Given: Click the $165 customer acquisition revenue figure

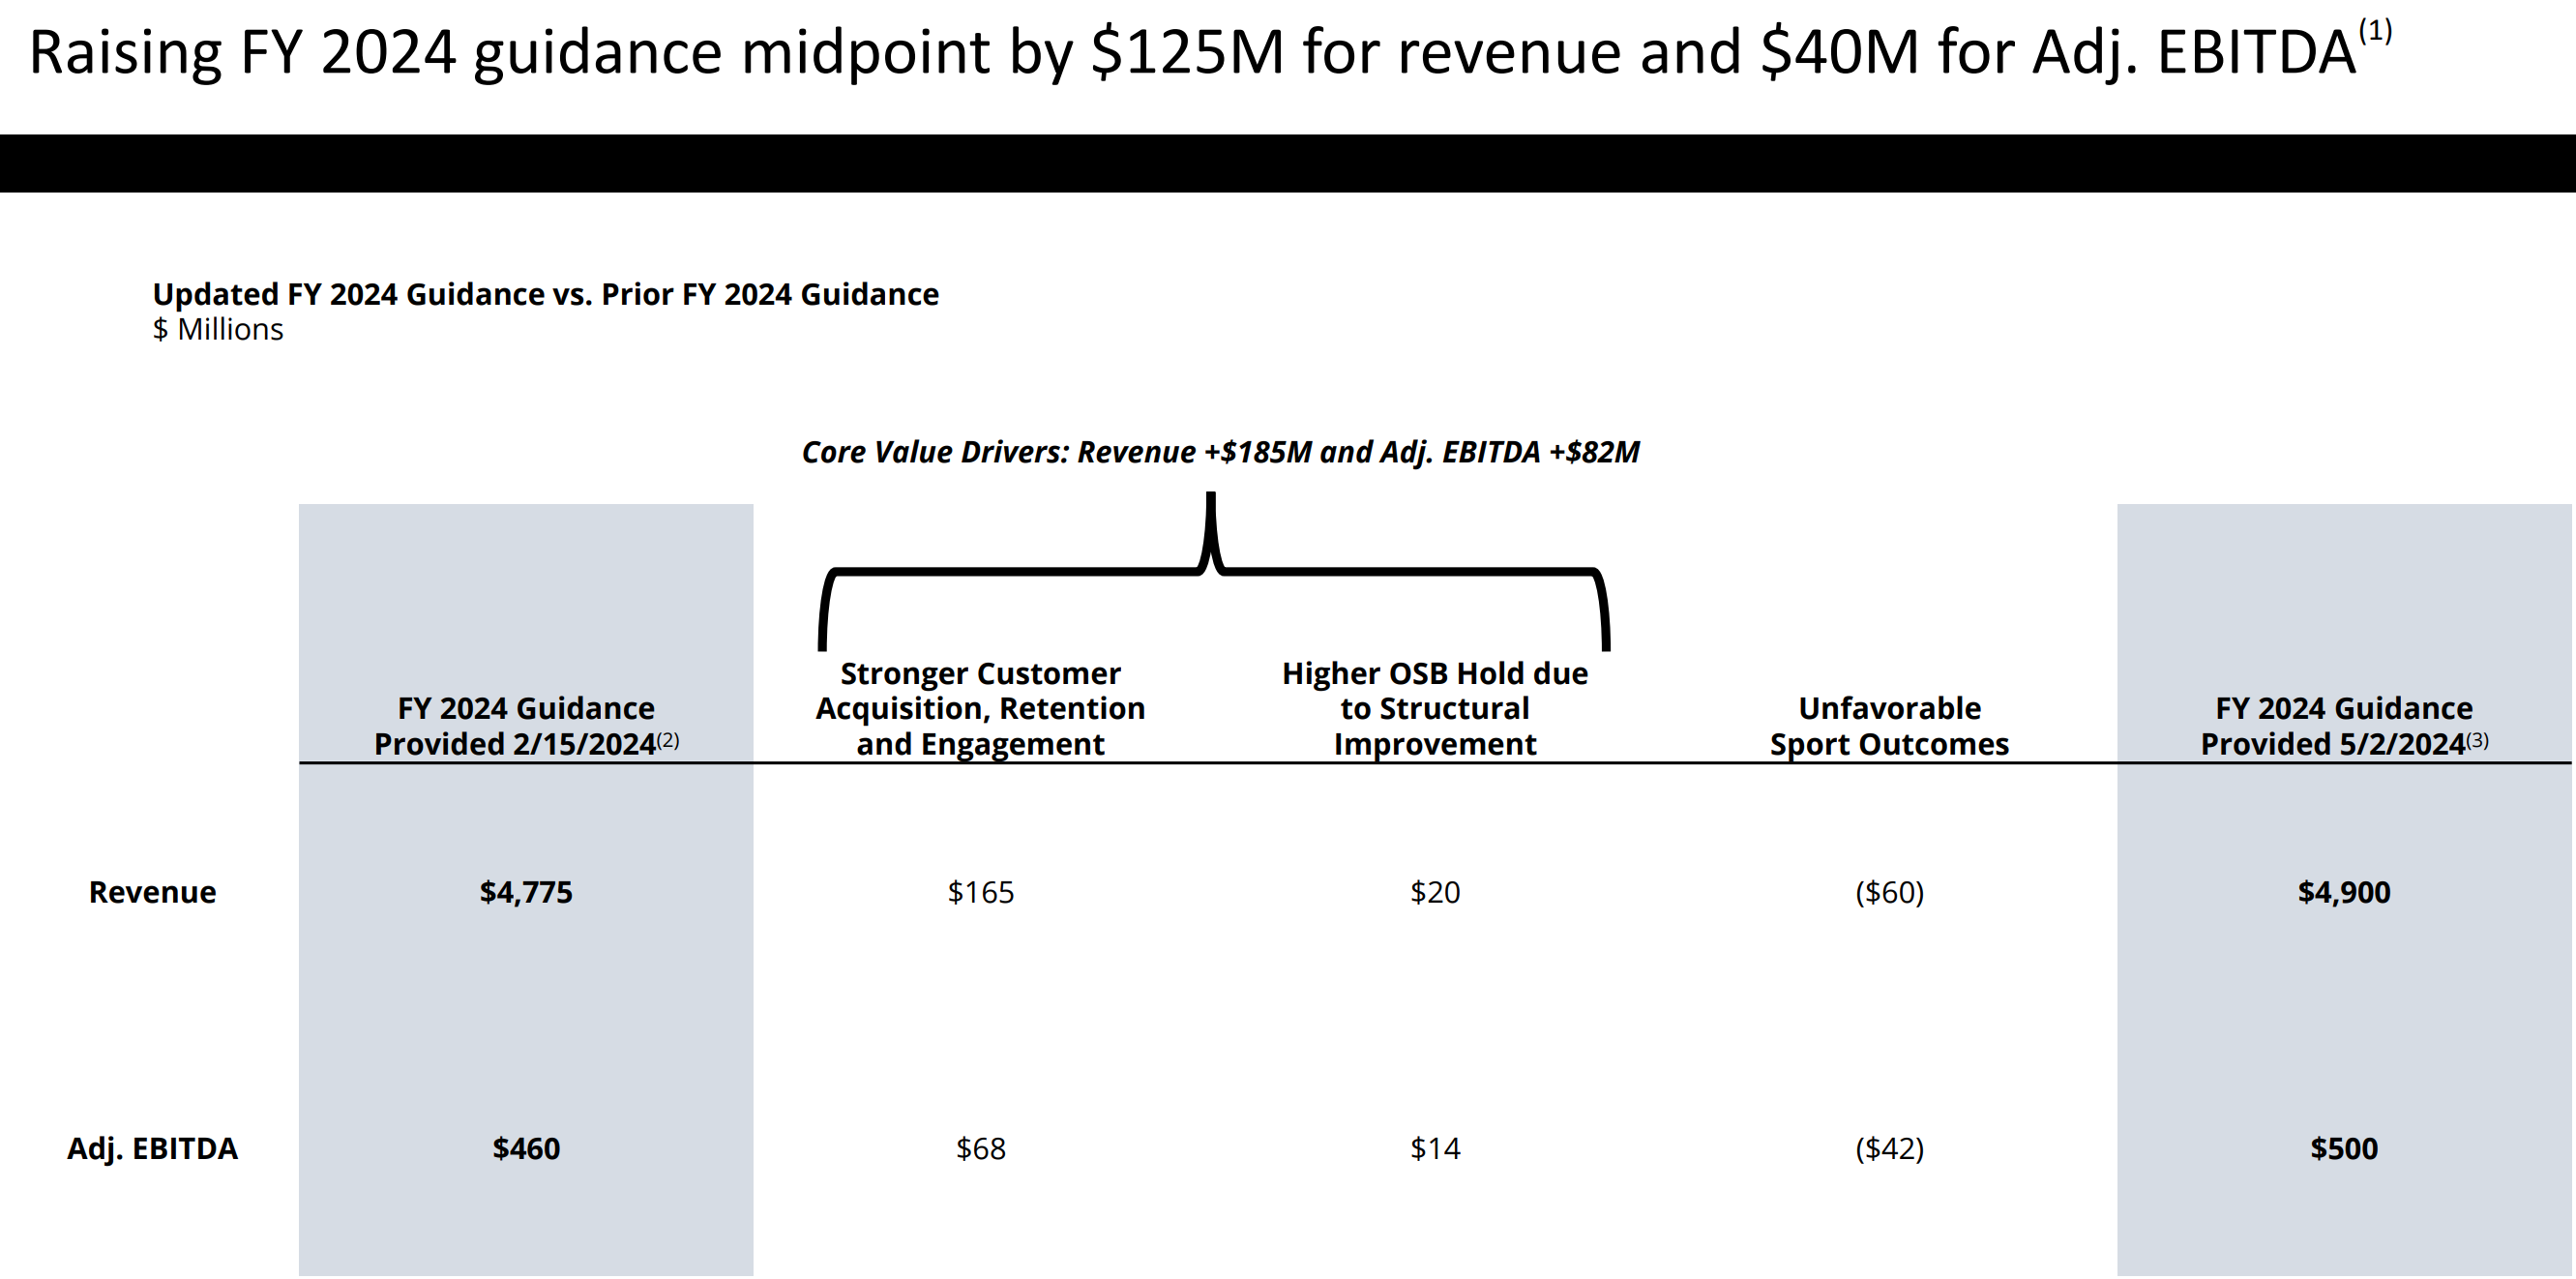Looking at the screenshot, I should tap(980, 892).
